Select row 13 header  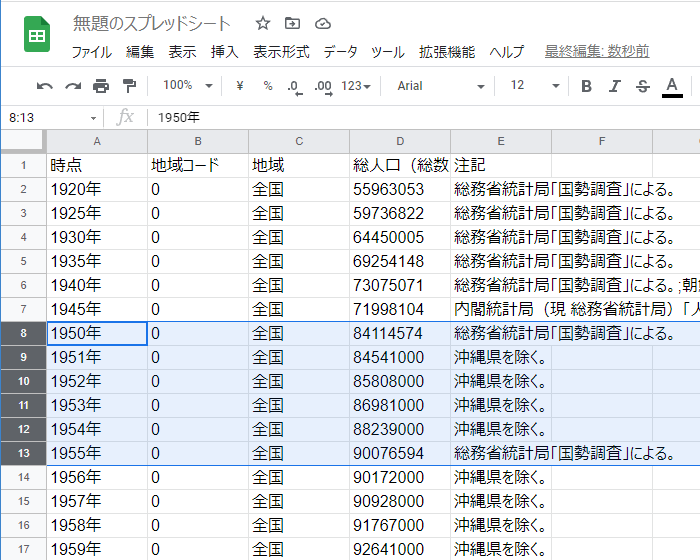pos(23,453)
